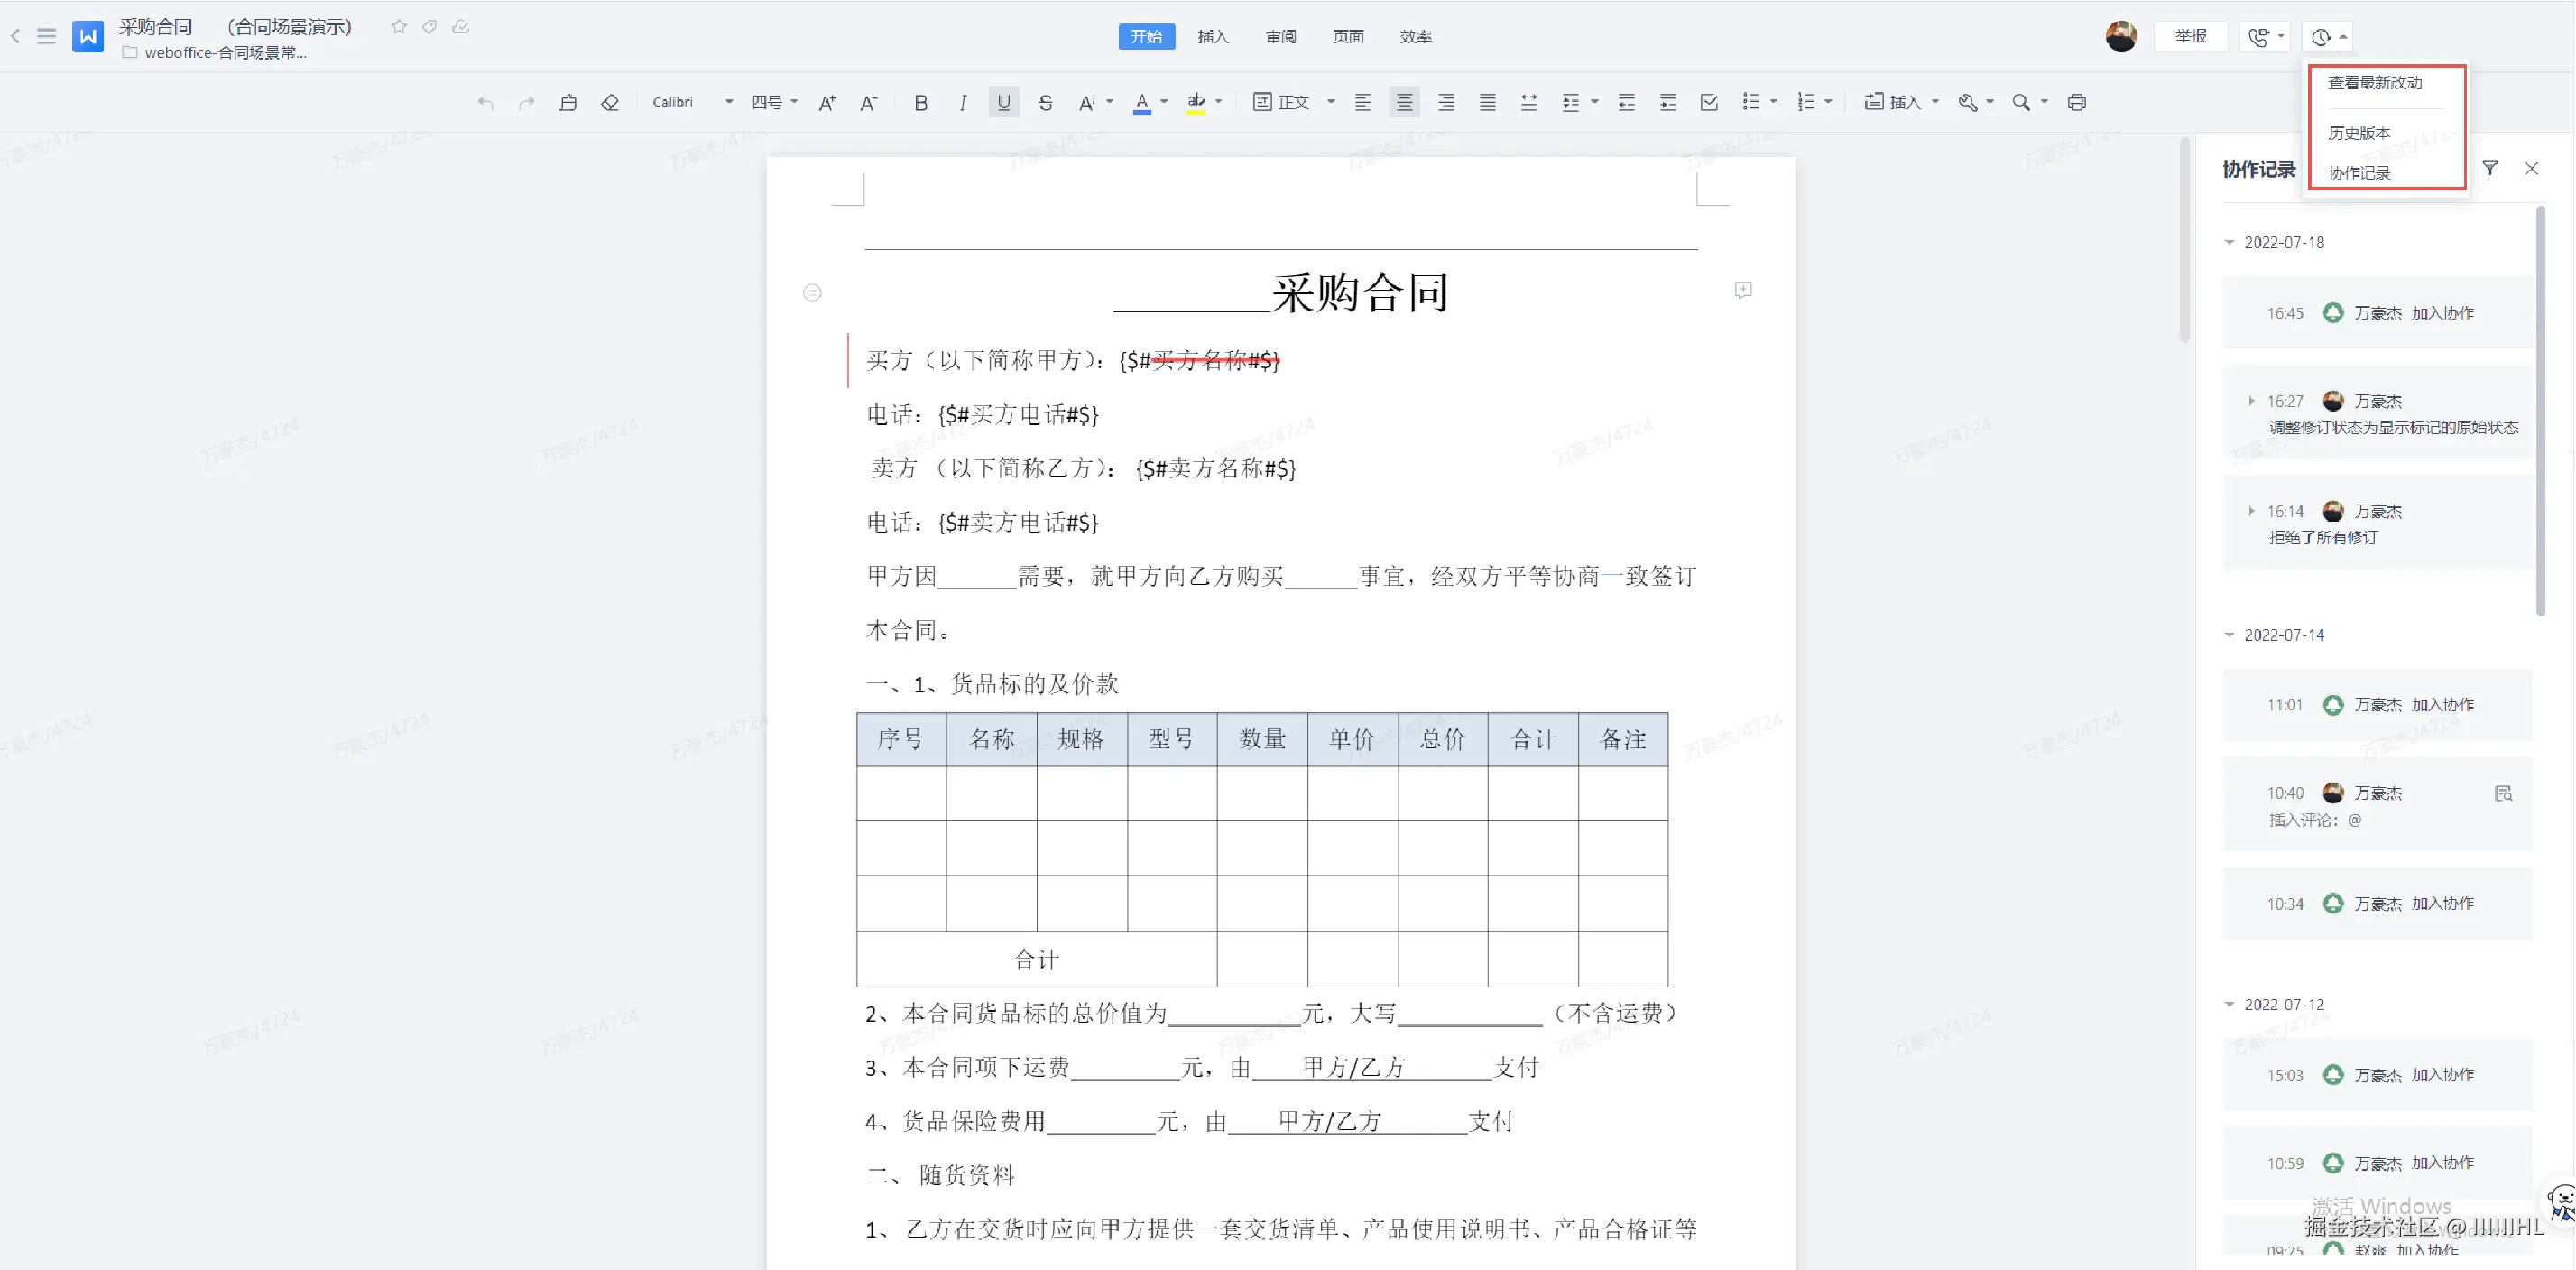Select 历史版本 from the dropdown menu
2576x1270 pixels.
pos(2359,133)
